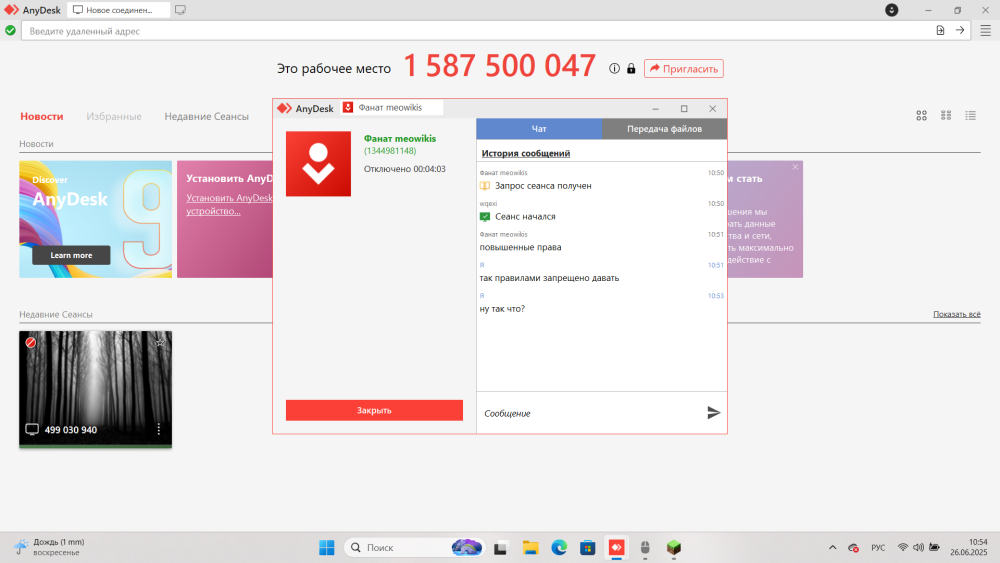Open the Новости tab
The image size is (1000, 563).
click(41, 116)
